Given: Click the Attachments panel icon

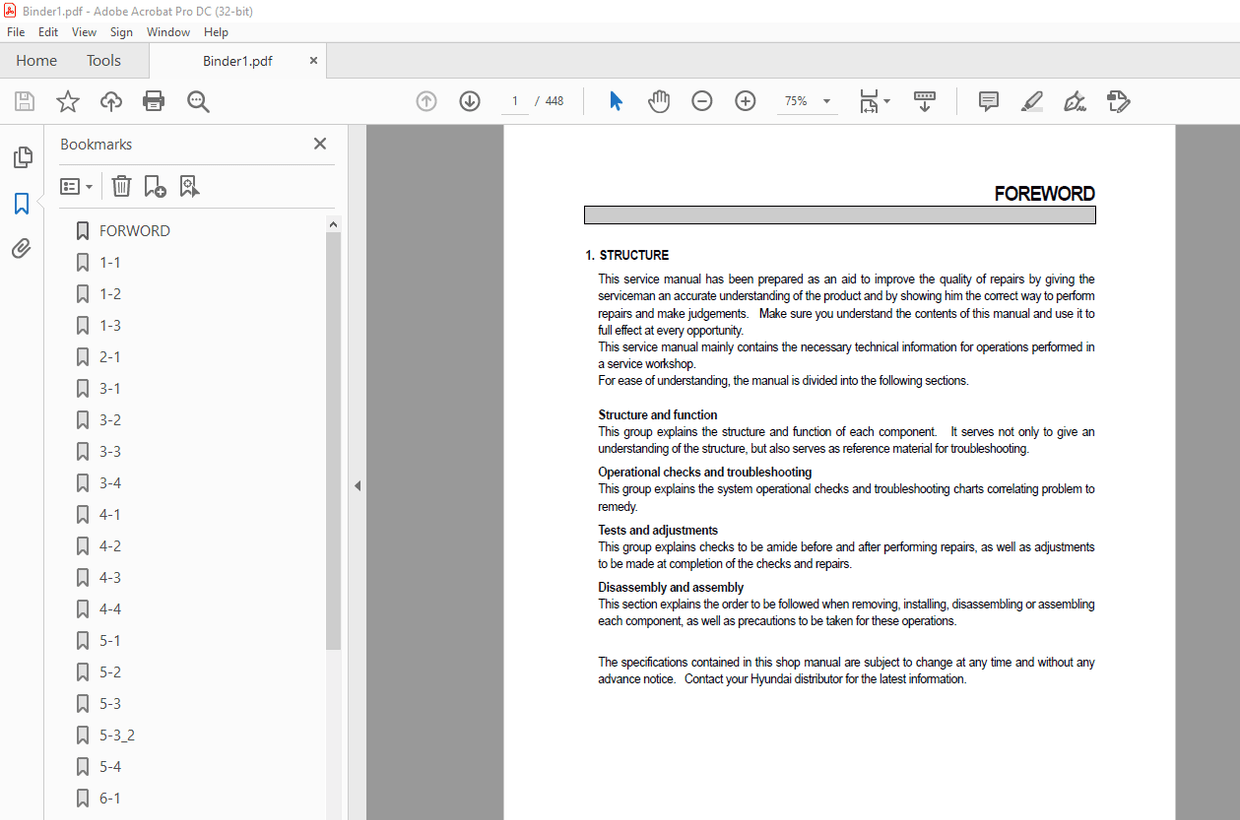Looking at the screenshot, I should click(x=22, y=248).
